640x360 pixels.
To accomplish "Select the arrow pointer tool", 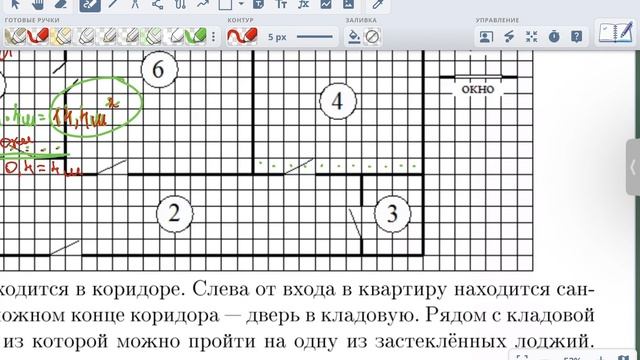I will pos(16,4).
